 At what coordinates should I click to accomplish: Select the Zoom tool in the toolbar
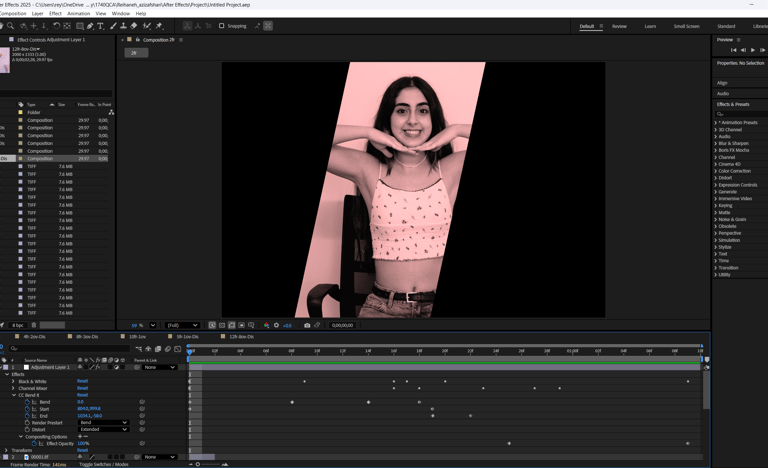10,26
